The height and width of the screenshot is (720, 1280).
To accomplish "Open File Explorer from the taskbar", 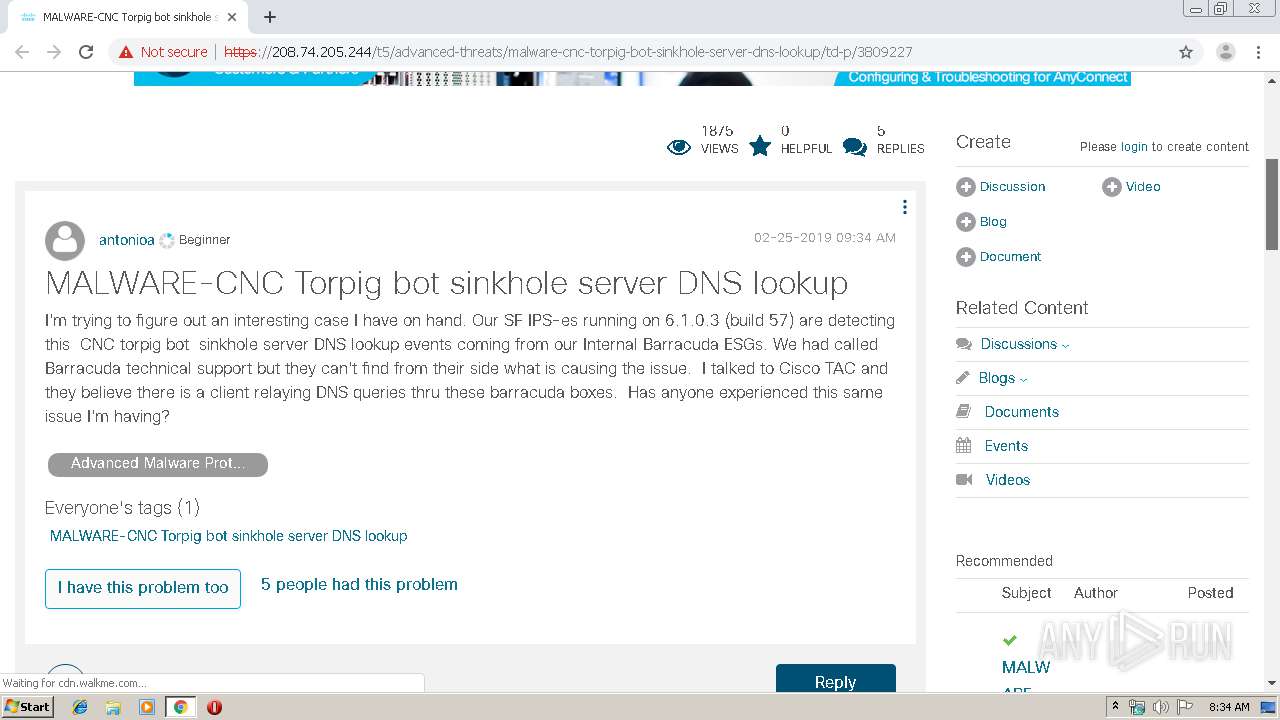I will coord(113,707).
